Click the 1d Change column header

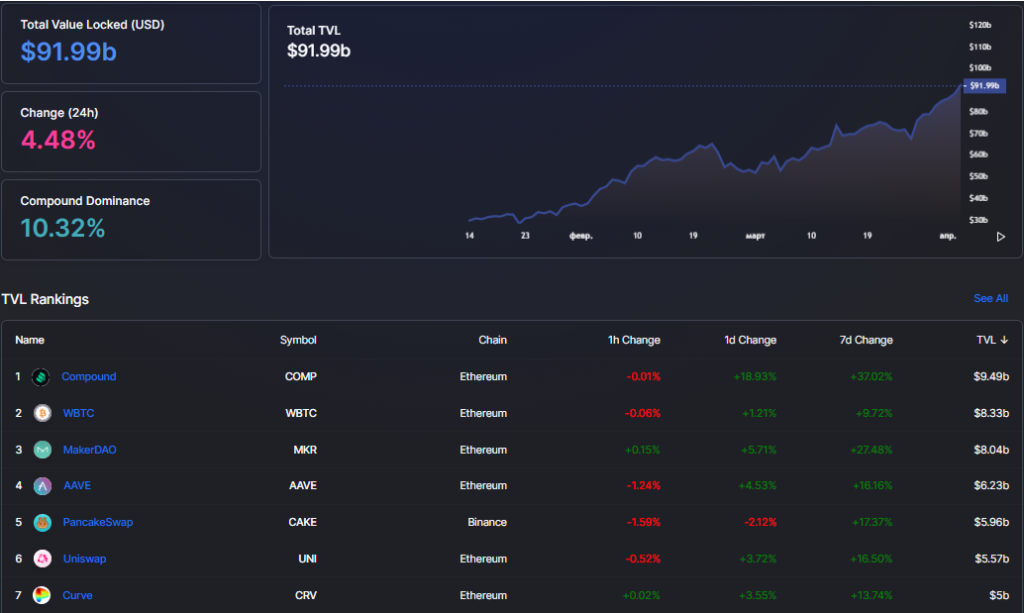coord(750,340)
